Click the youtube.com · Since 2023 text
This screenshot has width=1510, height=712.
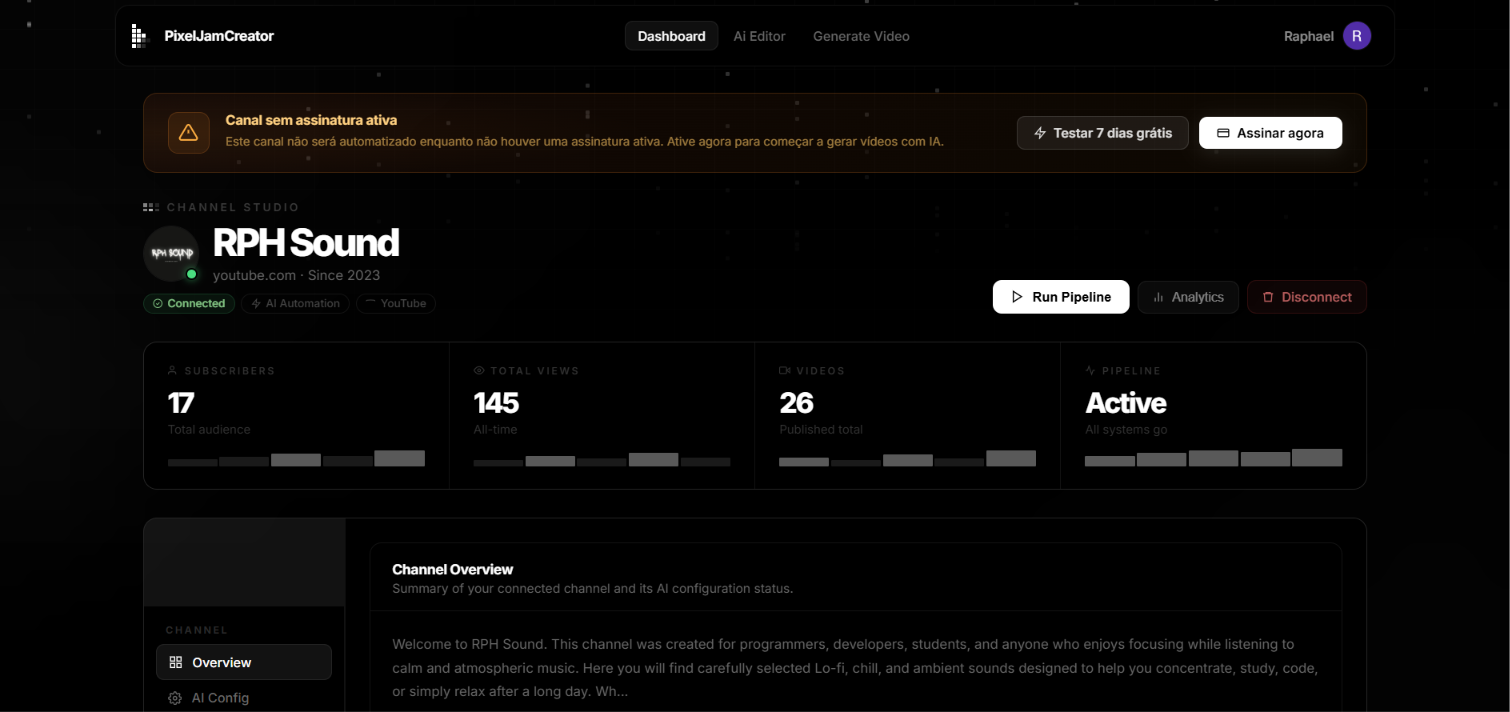[296, 275]
